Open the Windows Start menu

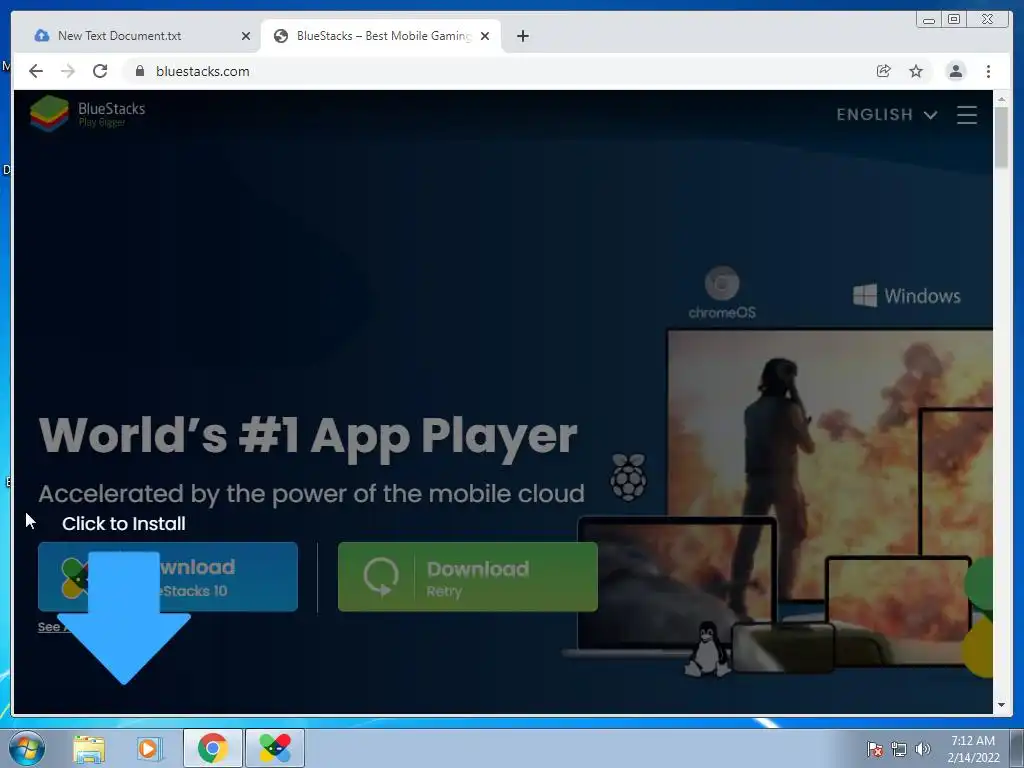[27, 748]
